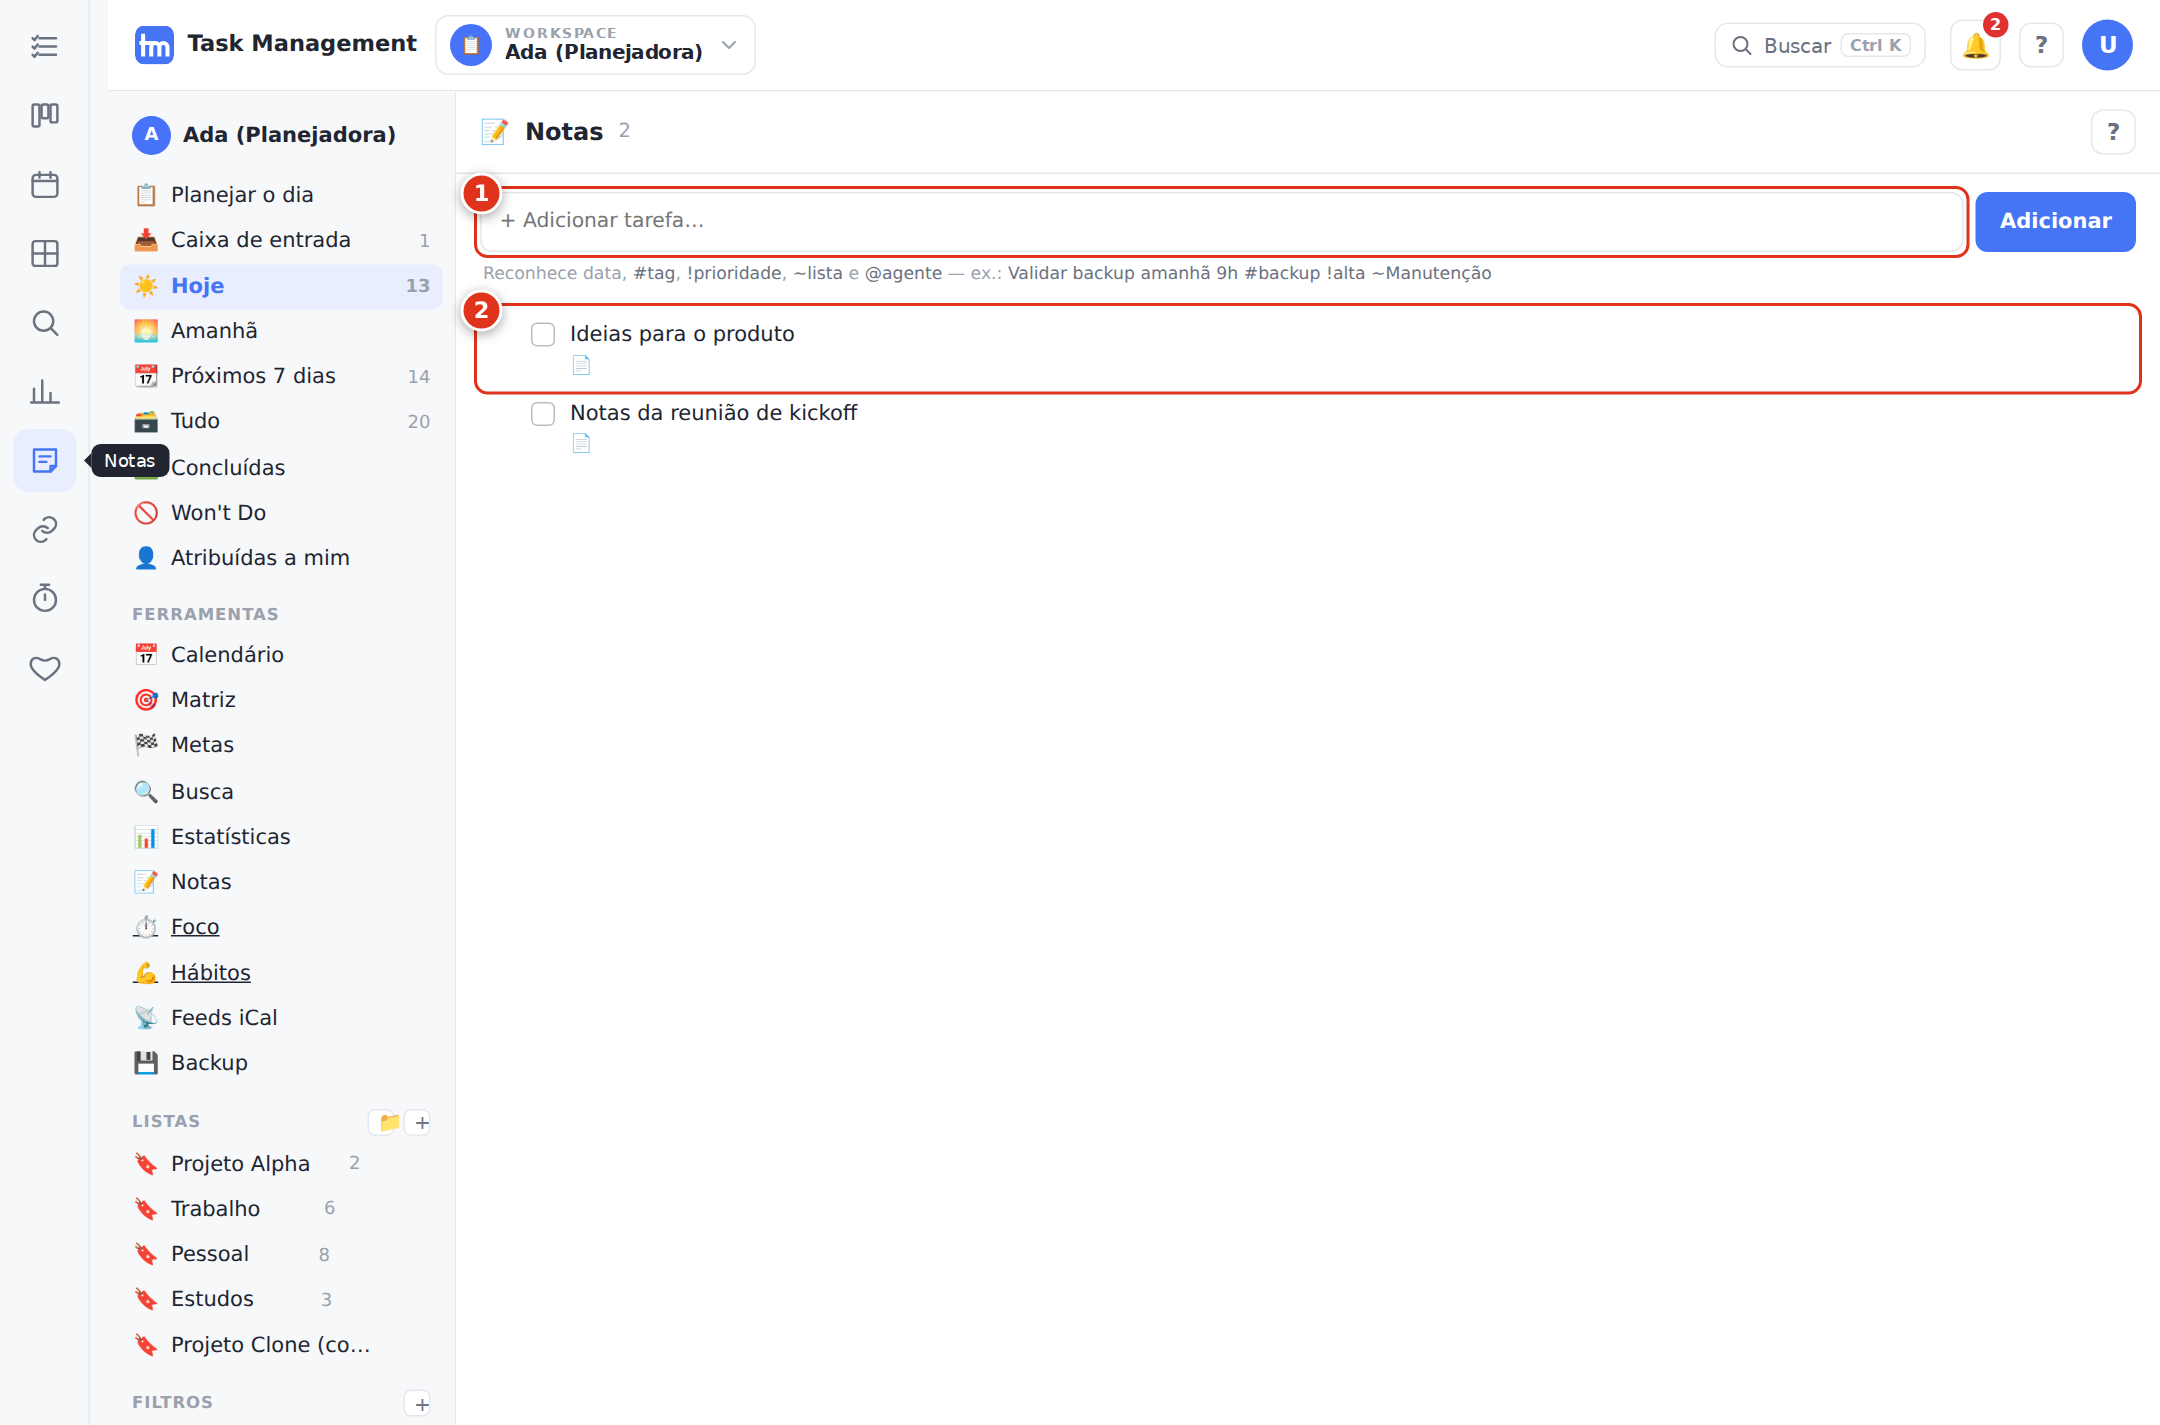The image size is (2160, 1425).
Task: Open the link icon in left rail
Action: [x=45, y=529]
